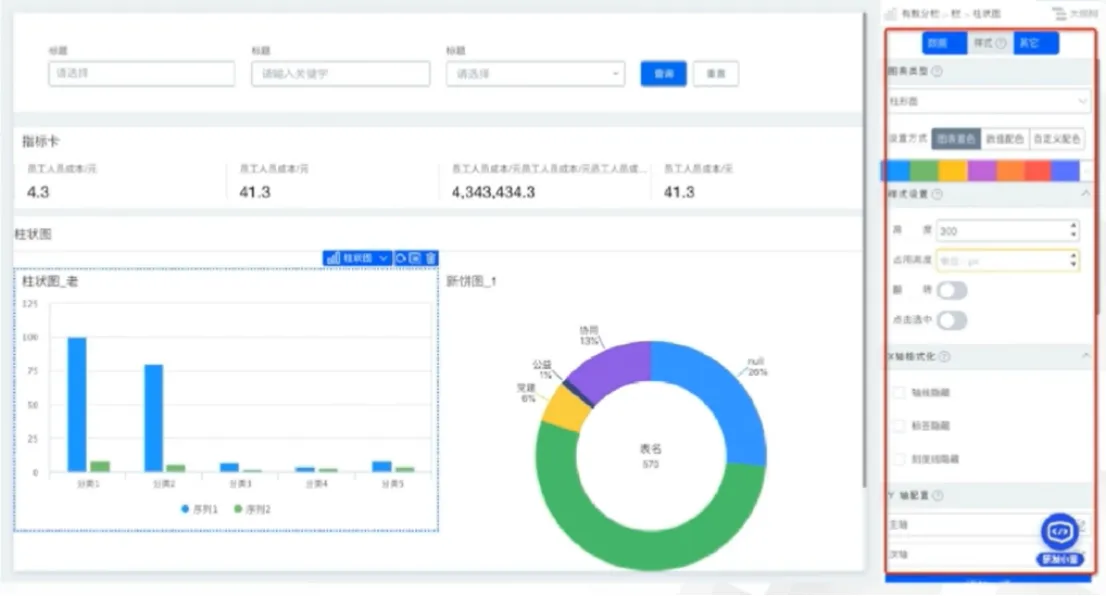Open the 柱形图 chart type dropdown

point(988,102)
